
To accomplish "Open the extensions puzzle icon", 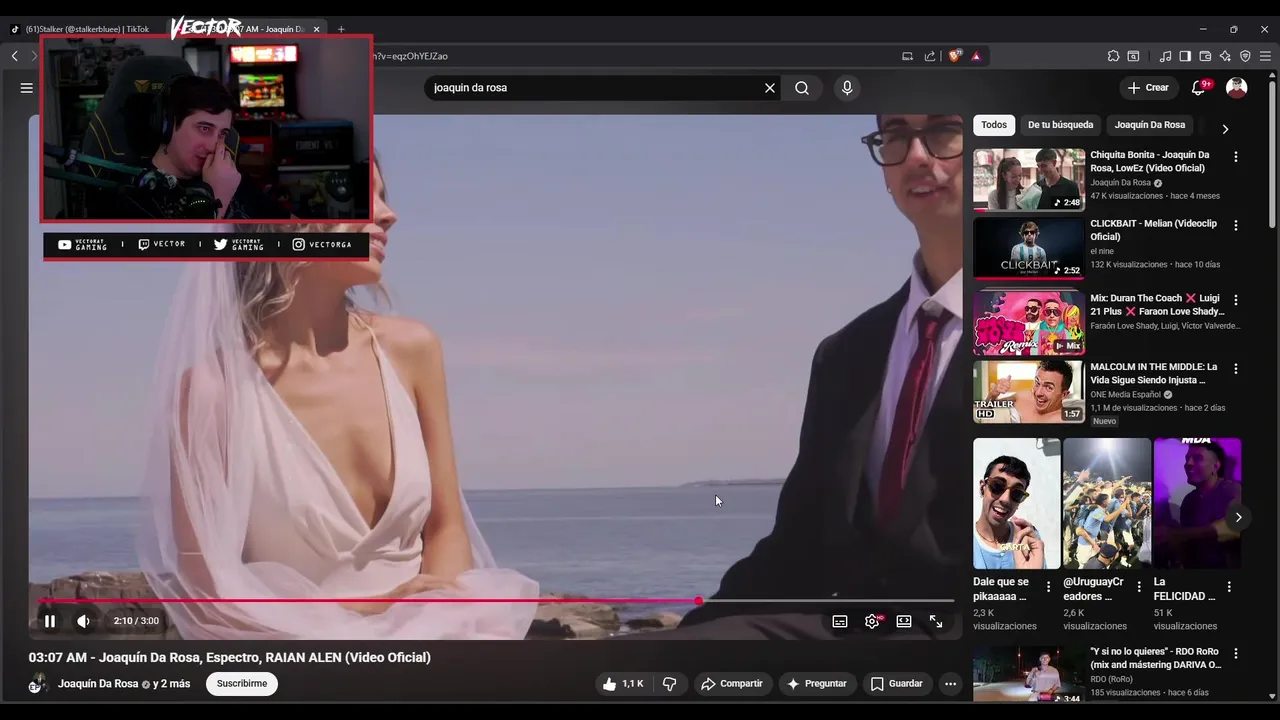I will (1113, 56).
